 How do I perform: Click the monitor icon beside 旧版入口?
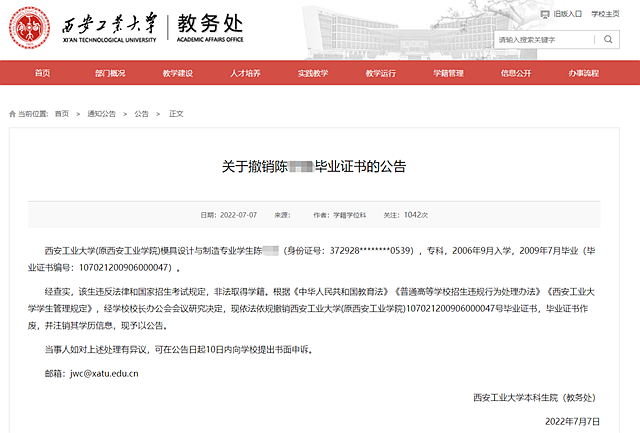[545, 14]
